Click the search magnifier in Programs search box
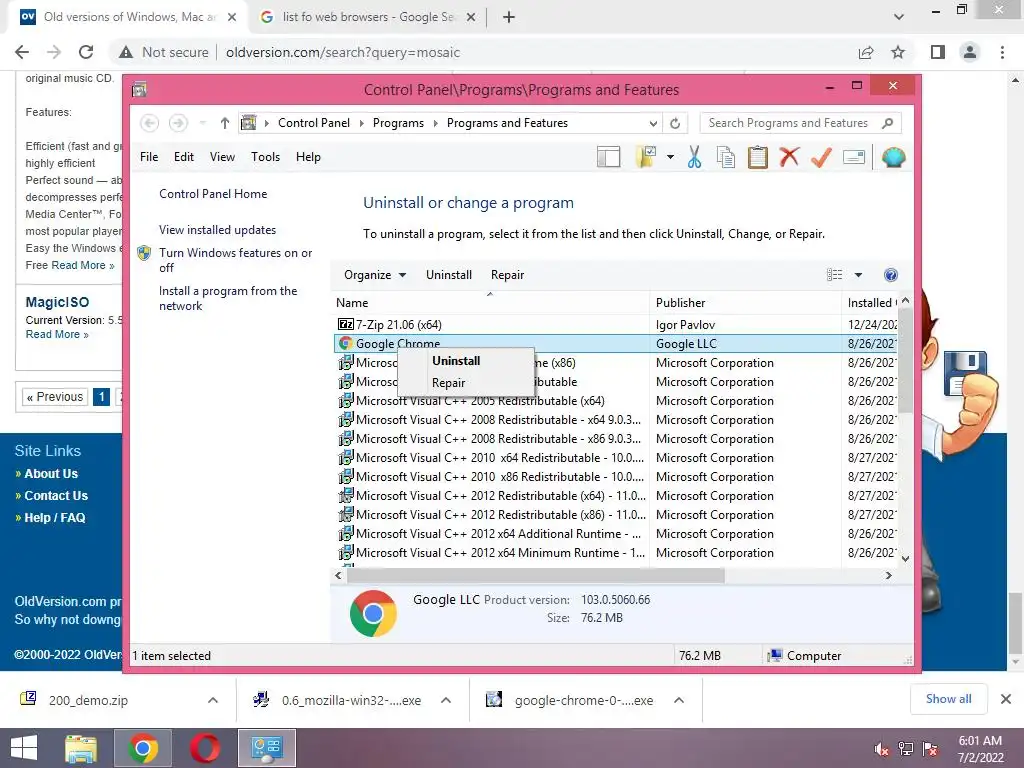Image resolution: width=1024 pixels, height=768 pixels. [x=887, y=123]
